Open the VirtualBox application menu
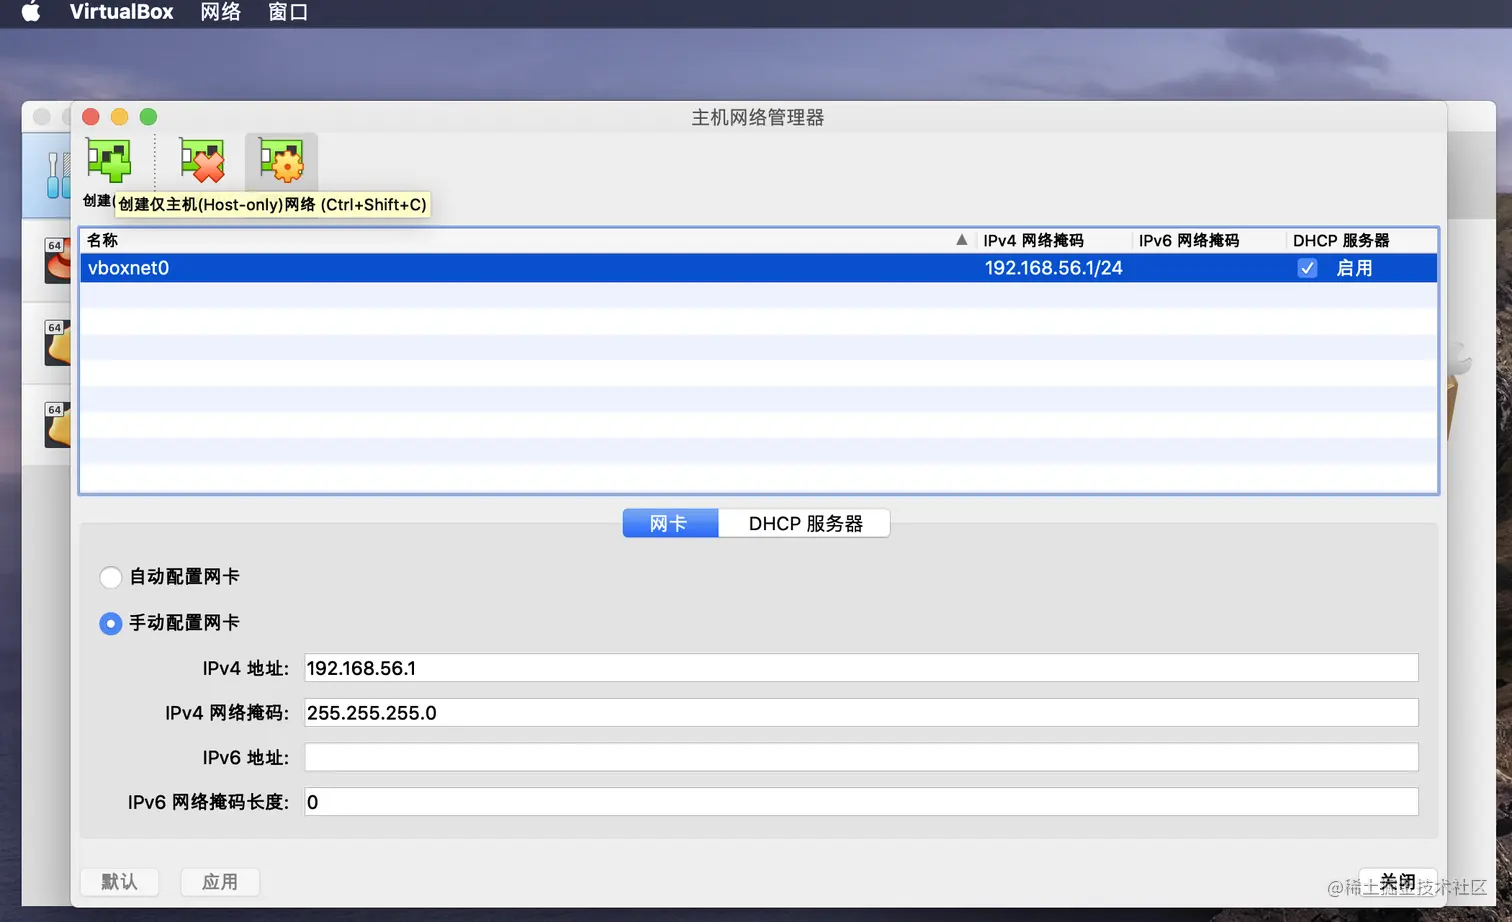This screenshot has width=1512, height=922. click(122, 12)
